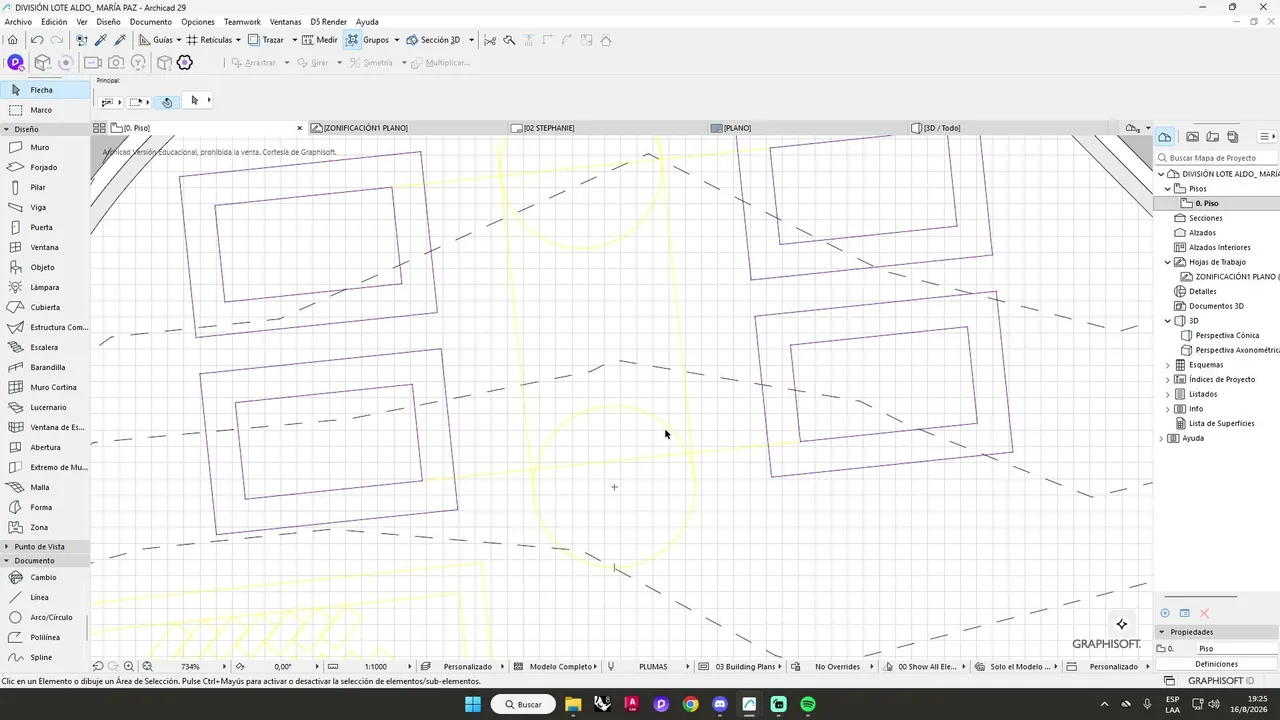This screenshot has width=1280, height=720.
Task: Toggle the Guías guide lines button
Action: (155, 40)
